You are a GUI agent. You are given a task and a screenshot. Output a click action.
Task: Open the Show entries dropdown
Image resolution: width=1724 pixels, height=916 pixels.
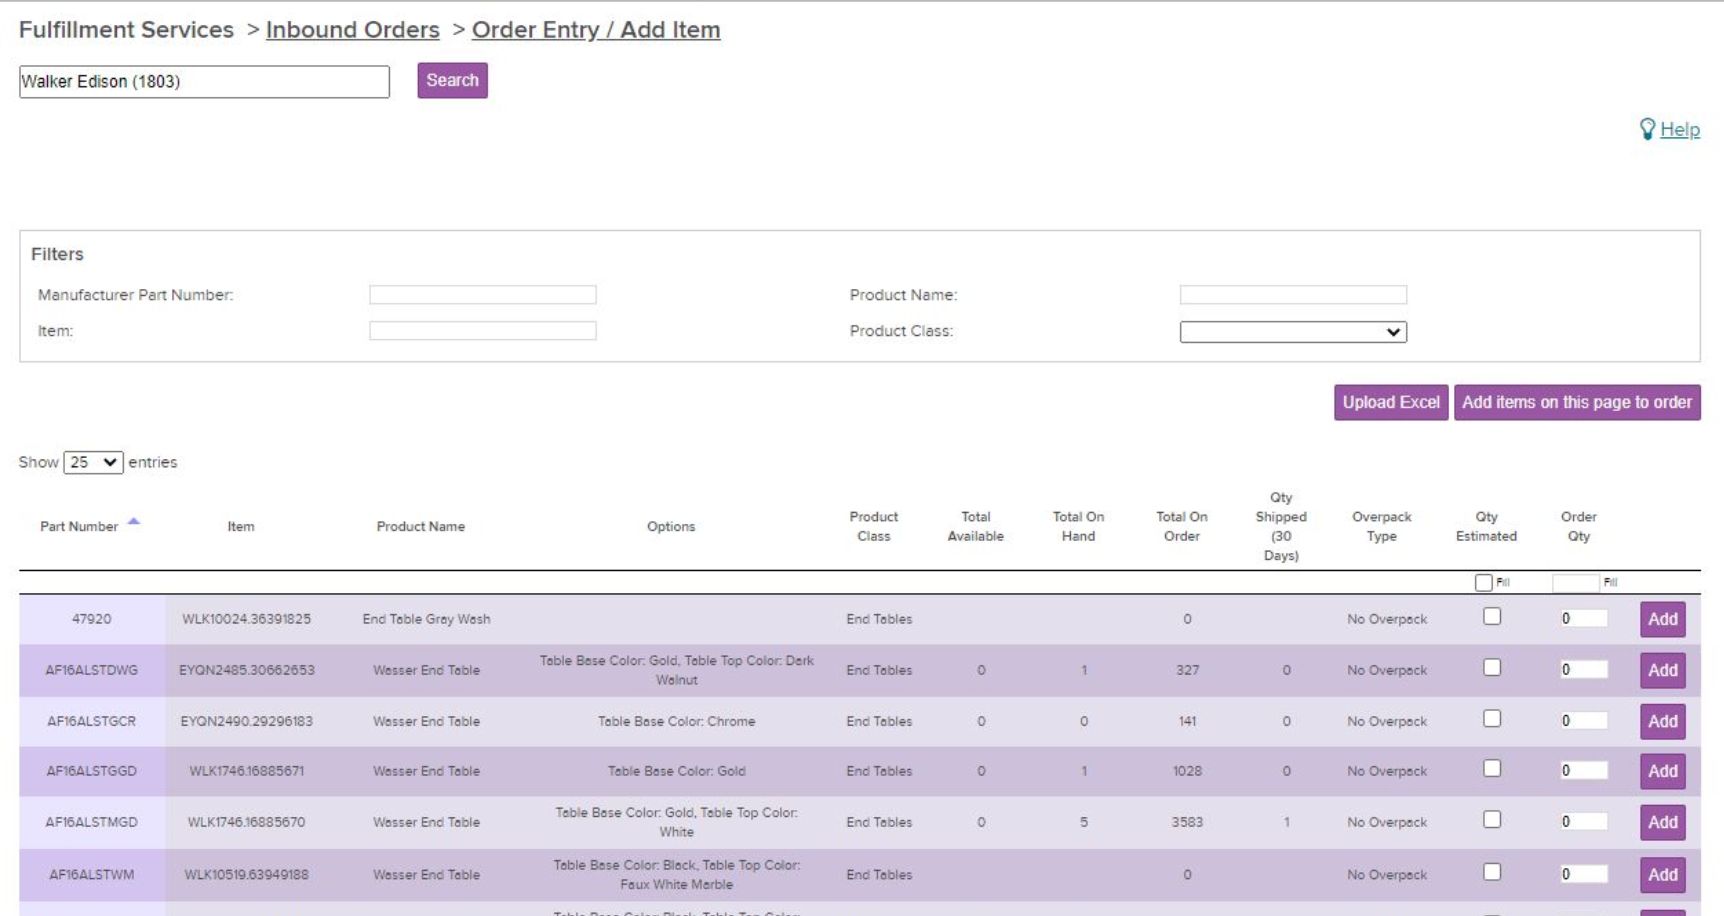93,462
